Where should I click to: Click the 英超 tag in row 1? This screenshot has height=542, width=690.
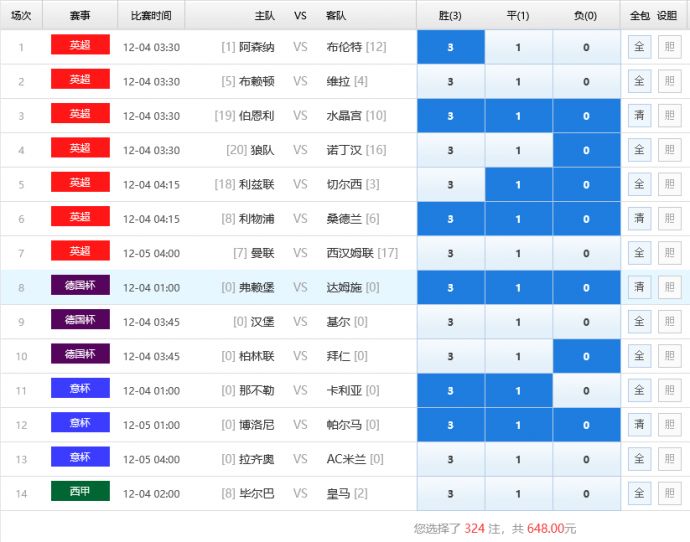[80, 46]
